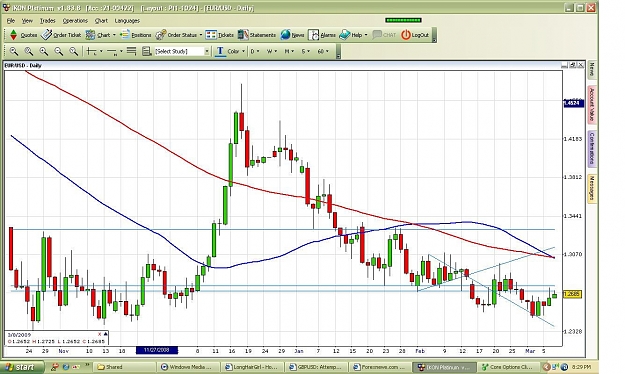Open the 5 minute timeframe dropdown
This screenshot has width=625, height=374.
click(305, 51)
